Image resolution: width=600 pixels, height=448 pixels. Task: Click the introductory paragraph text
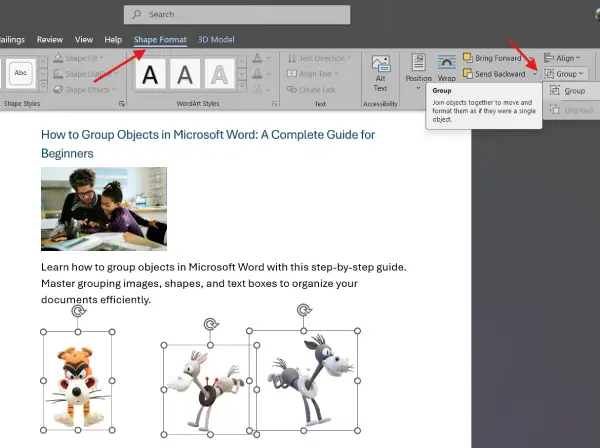click(224, 283)
